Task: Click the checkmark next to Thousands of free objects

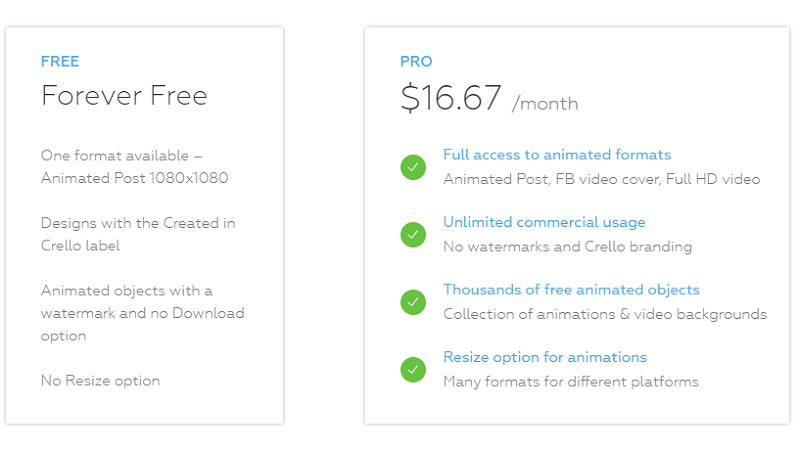Action: click(413, 302)
